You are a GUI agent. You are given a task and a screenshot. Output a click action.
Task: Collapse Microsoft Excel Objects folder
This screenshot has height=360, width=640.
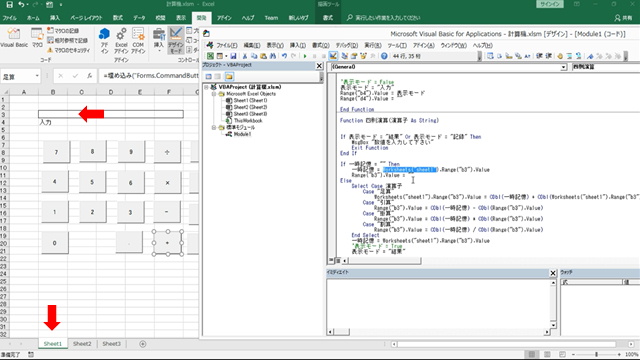[213, 94]
